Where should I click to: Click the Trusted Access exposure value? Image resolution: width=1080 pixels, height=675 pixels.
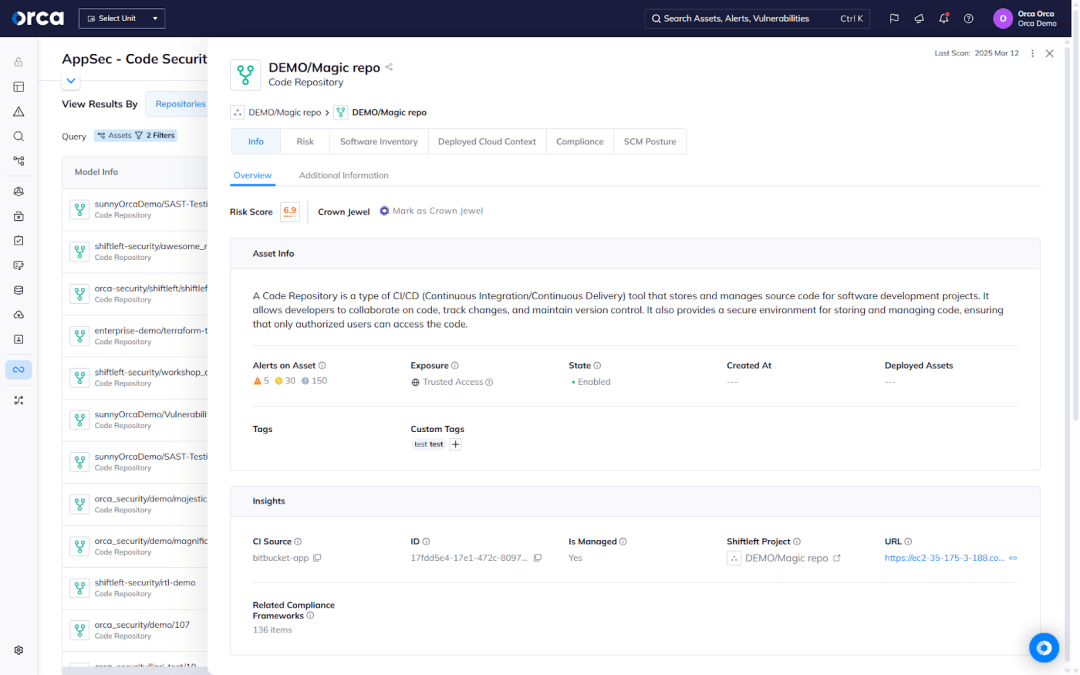[x=453, y=382]
